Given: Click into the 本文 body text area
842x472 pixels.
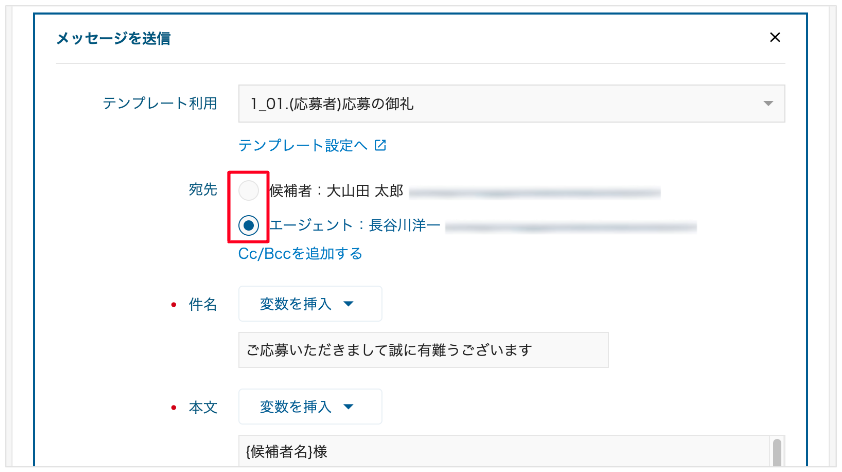Looking at the screenshot, I should pyautogui.click(x=500, y=452).
